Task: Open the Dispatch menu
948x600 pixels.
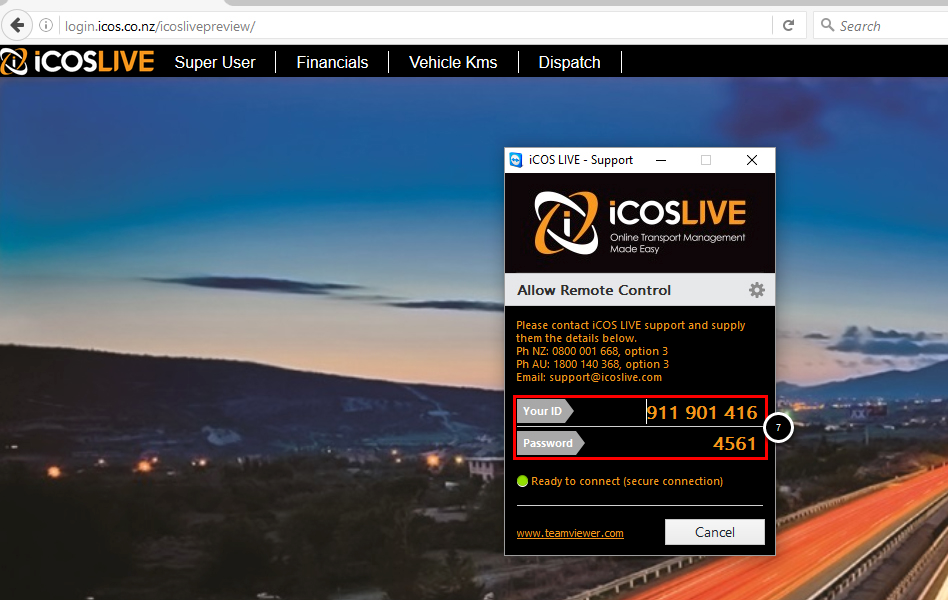Action: coord(570,62)
